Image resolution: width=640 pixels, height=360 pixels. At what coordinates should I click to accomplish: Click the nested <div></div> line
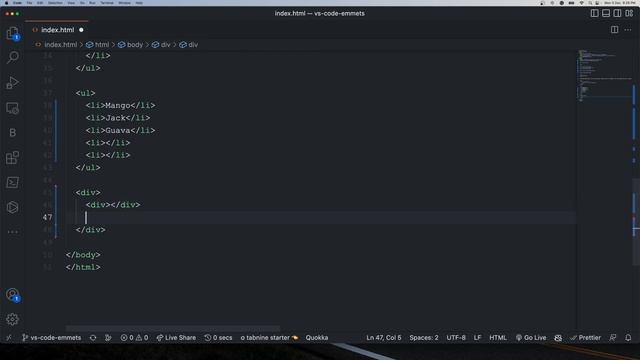tap(113, 205)
